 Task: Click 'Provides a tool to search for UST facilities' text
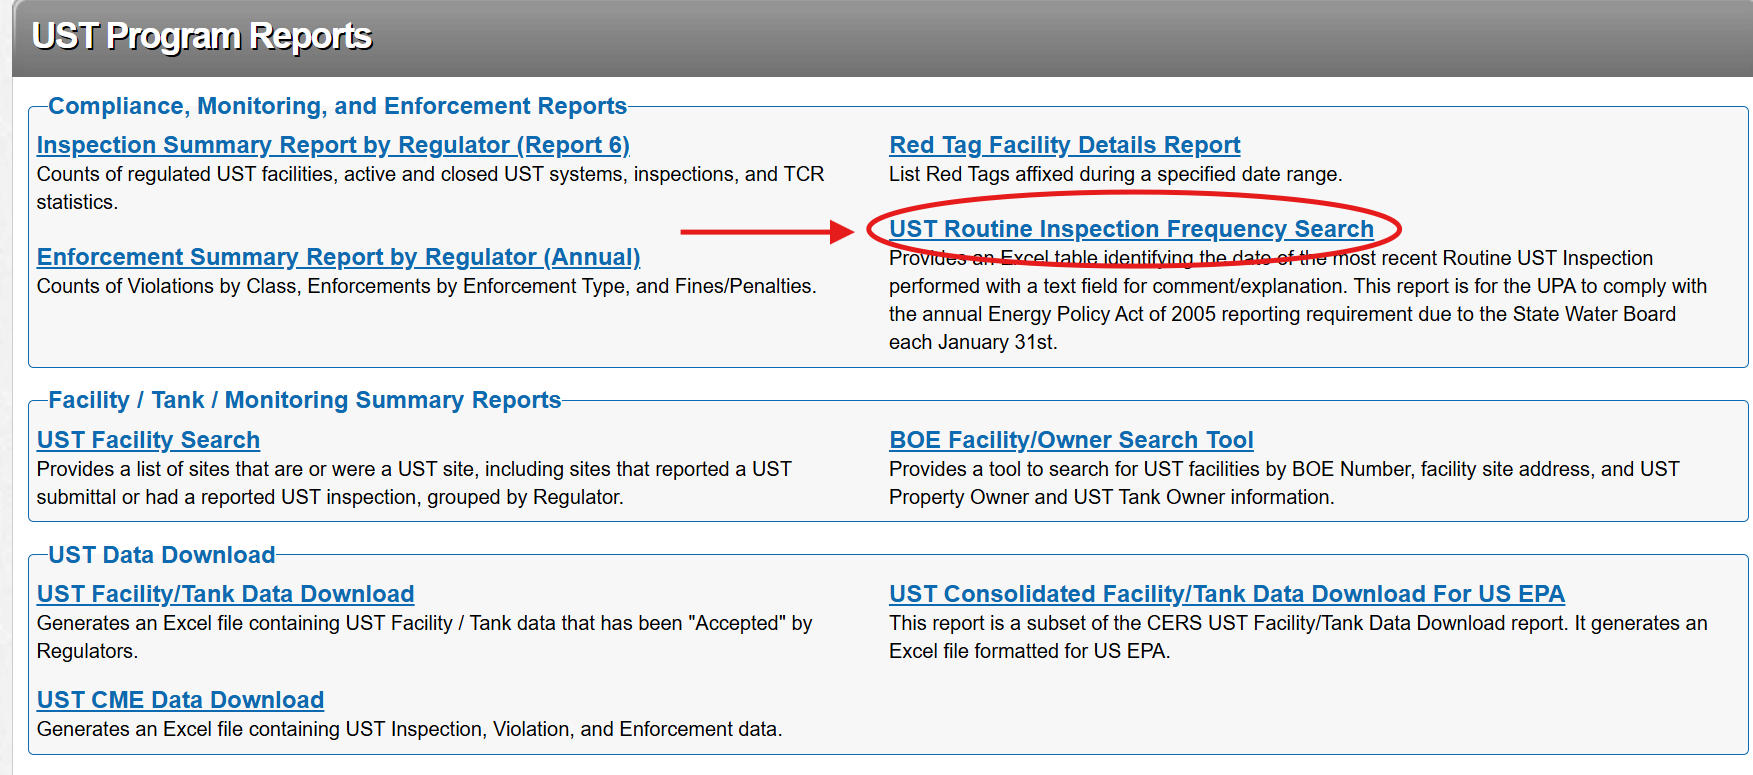pos(1284,483)
